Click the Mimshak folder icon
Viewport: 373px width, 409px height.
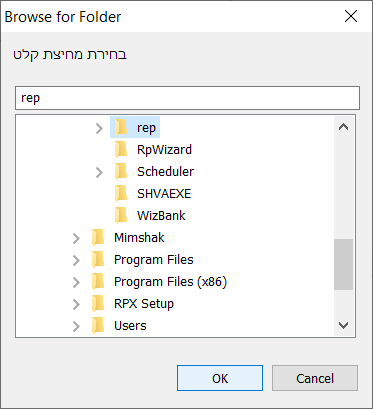[98, 237]
